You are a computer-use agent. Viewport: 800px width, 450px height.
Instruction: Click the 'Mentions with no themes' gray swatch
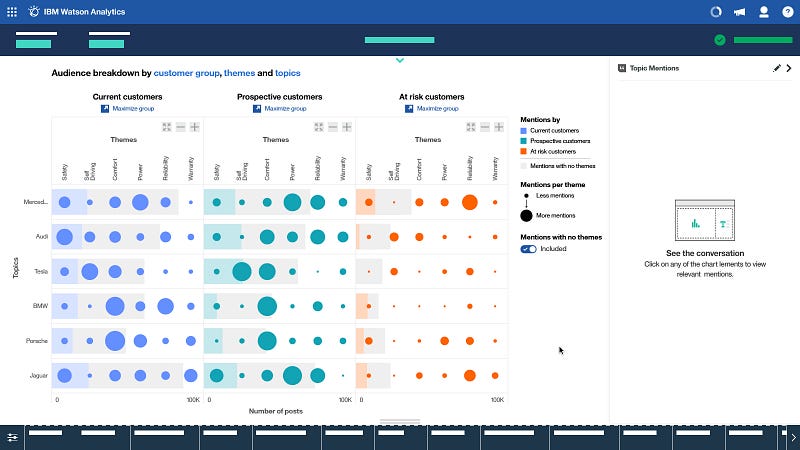click(523, 166)
